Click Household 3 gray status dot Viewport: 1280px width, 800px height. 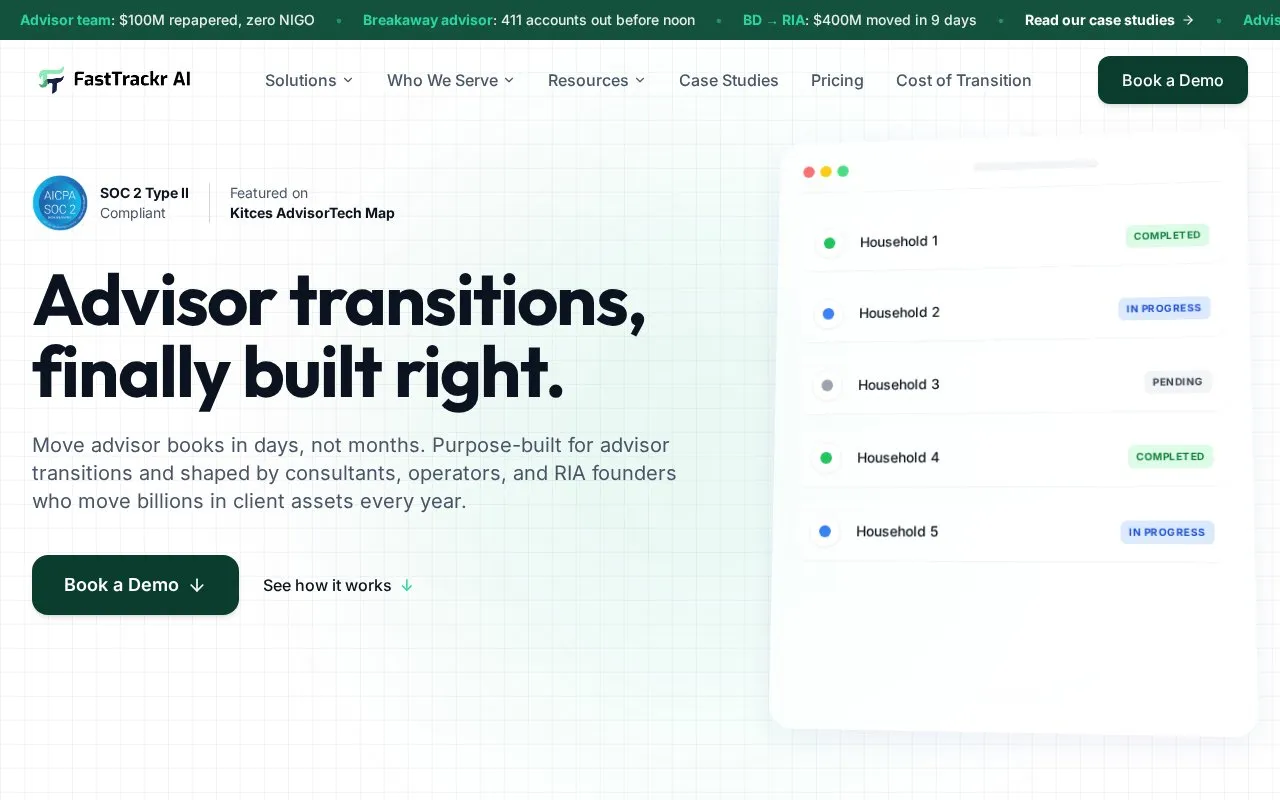[x=827, y=385]
